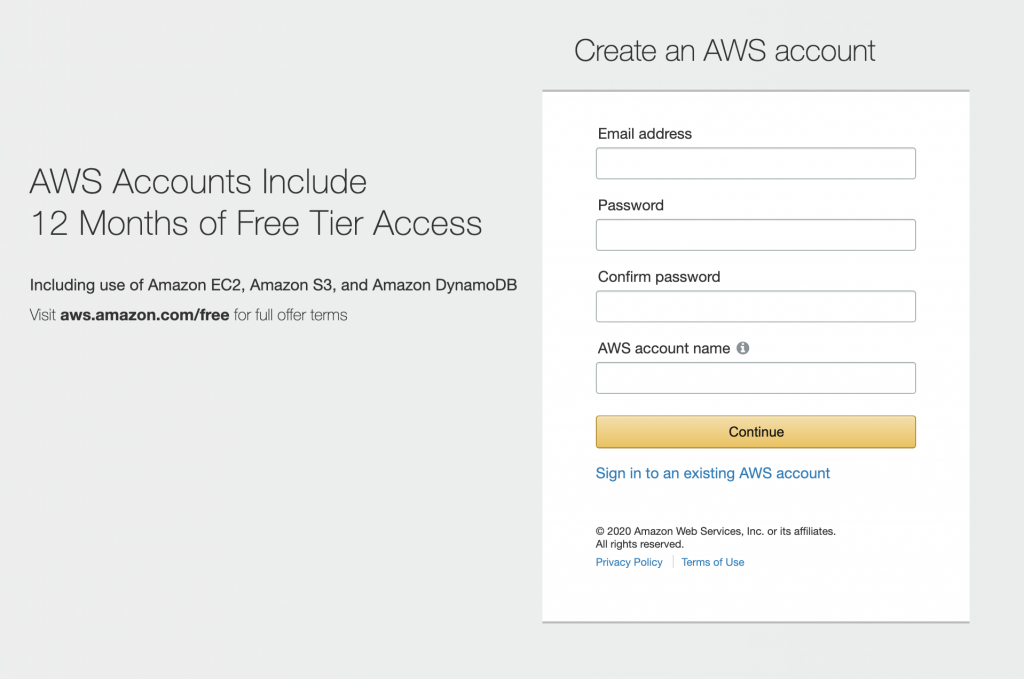
Task: Open Sign in to an existing AWS account
Action: tap(713, 473)
